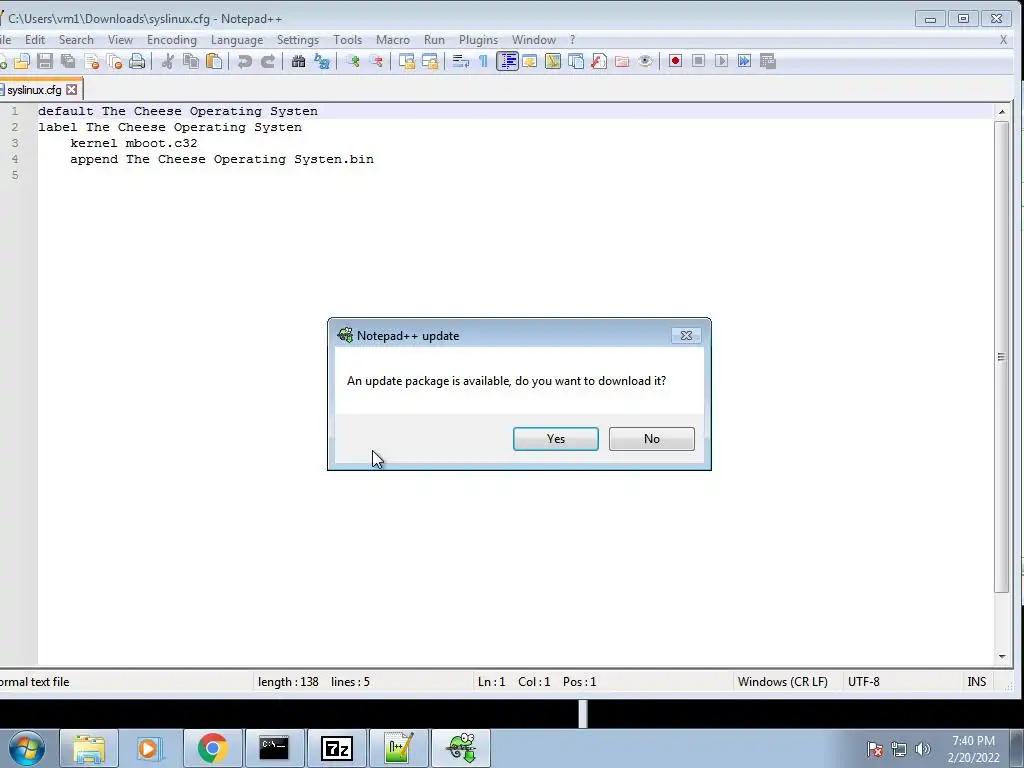
Task: Open the Replace toolbar icon
Action: 322,61
